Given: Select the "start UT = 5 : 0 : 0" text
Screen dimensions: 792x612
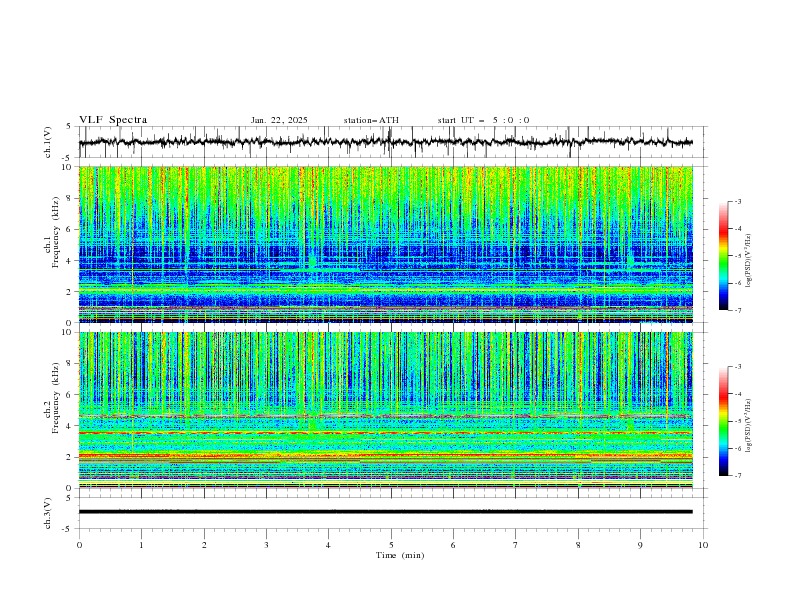Looking at the screenshot, I should [x=483, y=120].
